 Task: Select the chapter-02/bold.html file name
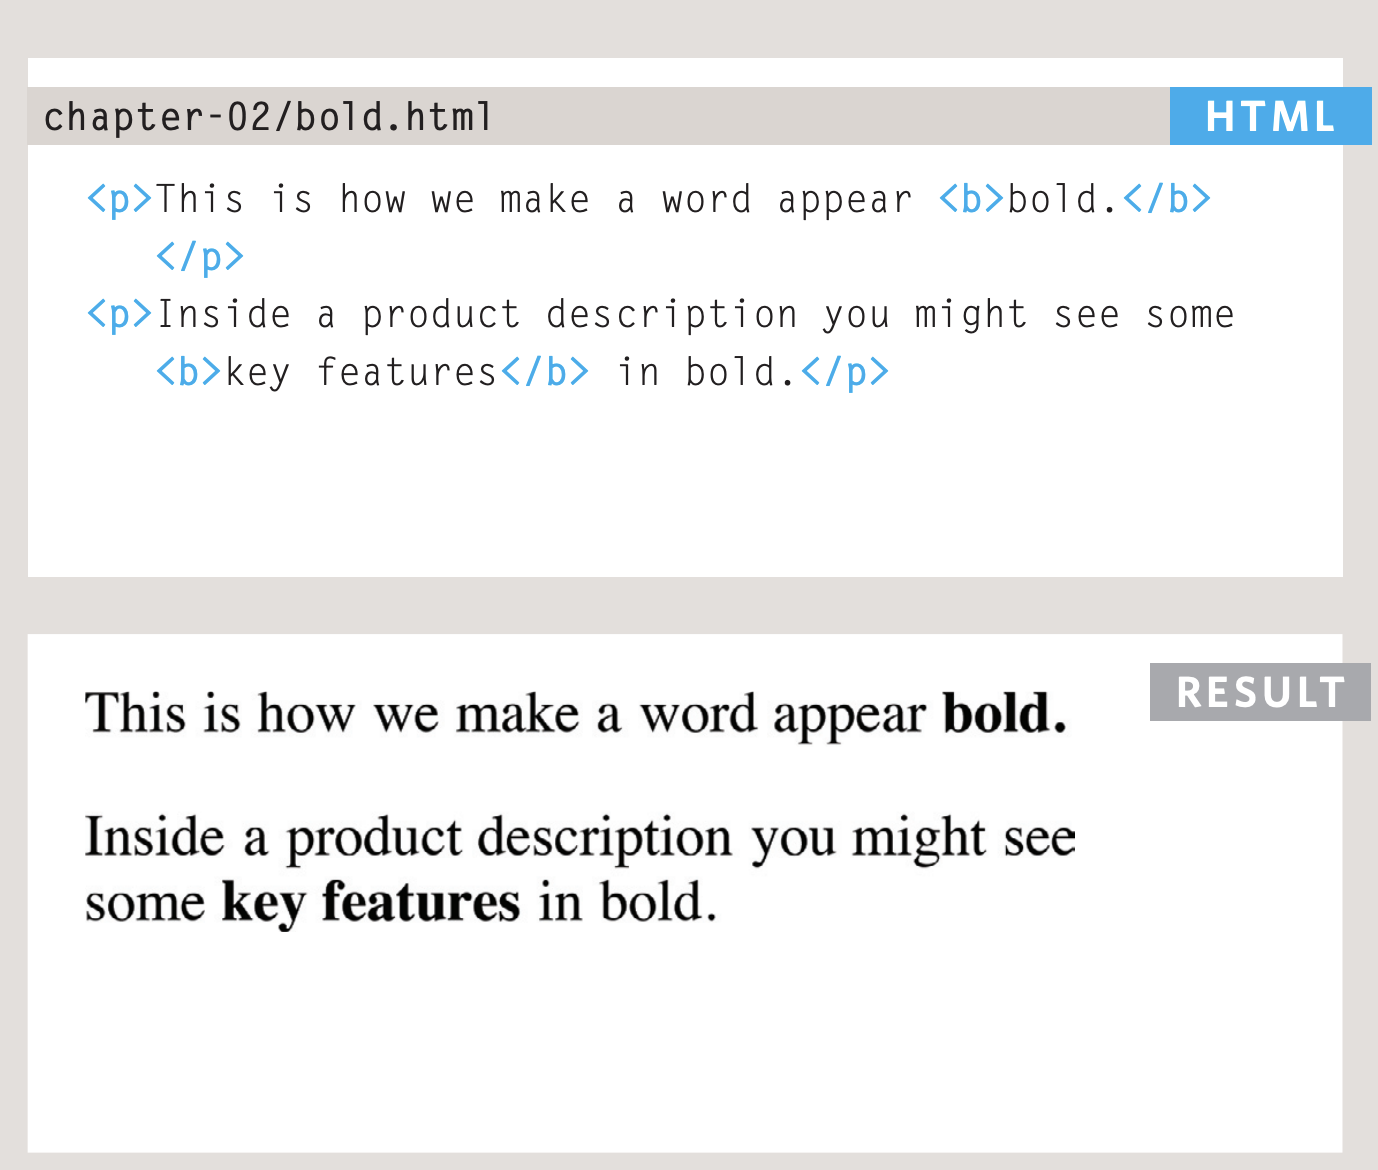tap(268, 117)
